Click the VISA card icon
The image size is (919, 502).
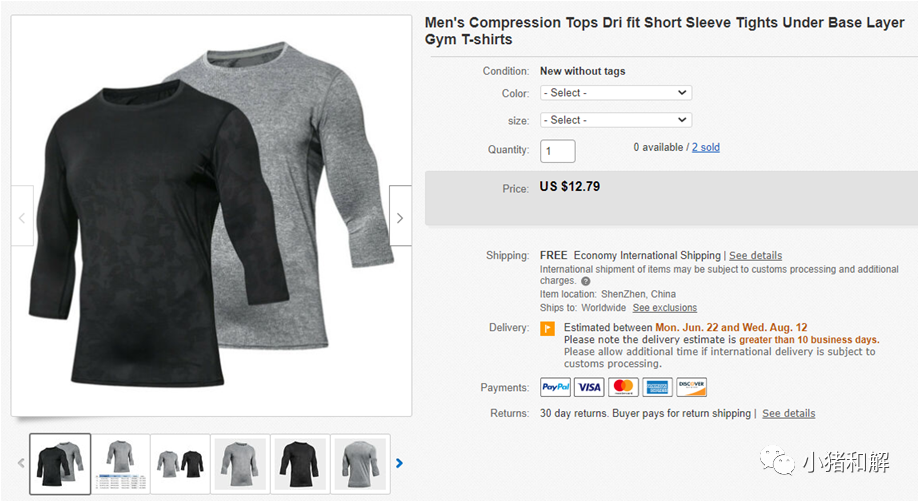tap(589, 387)
